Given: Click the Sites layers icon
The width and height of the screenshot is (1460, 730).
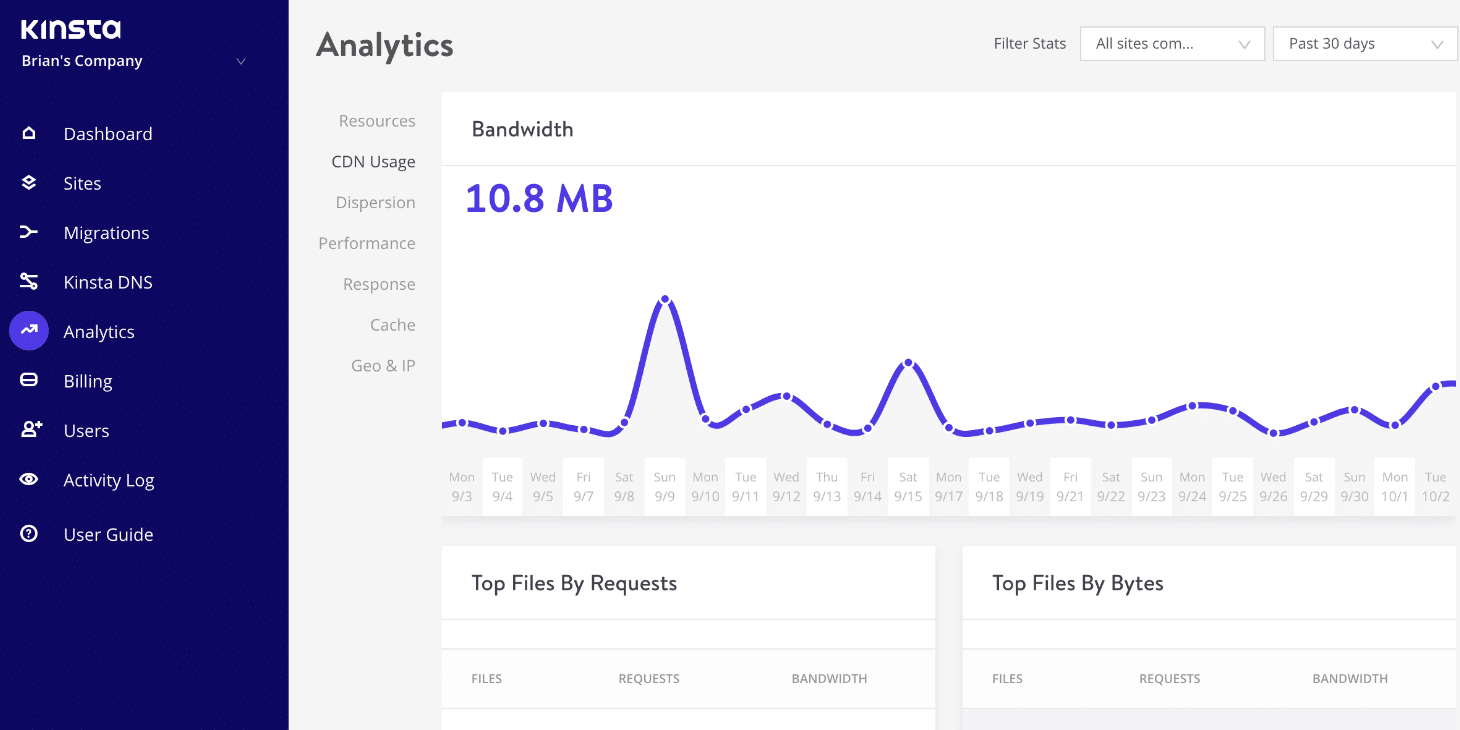Looking at the screenshot, I should tap(29, 183).
